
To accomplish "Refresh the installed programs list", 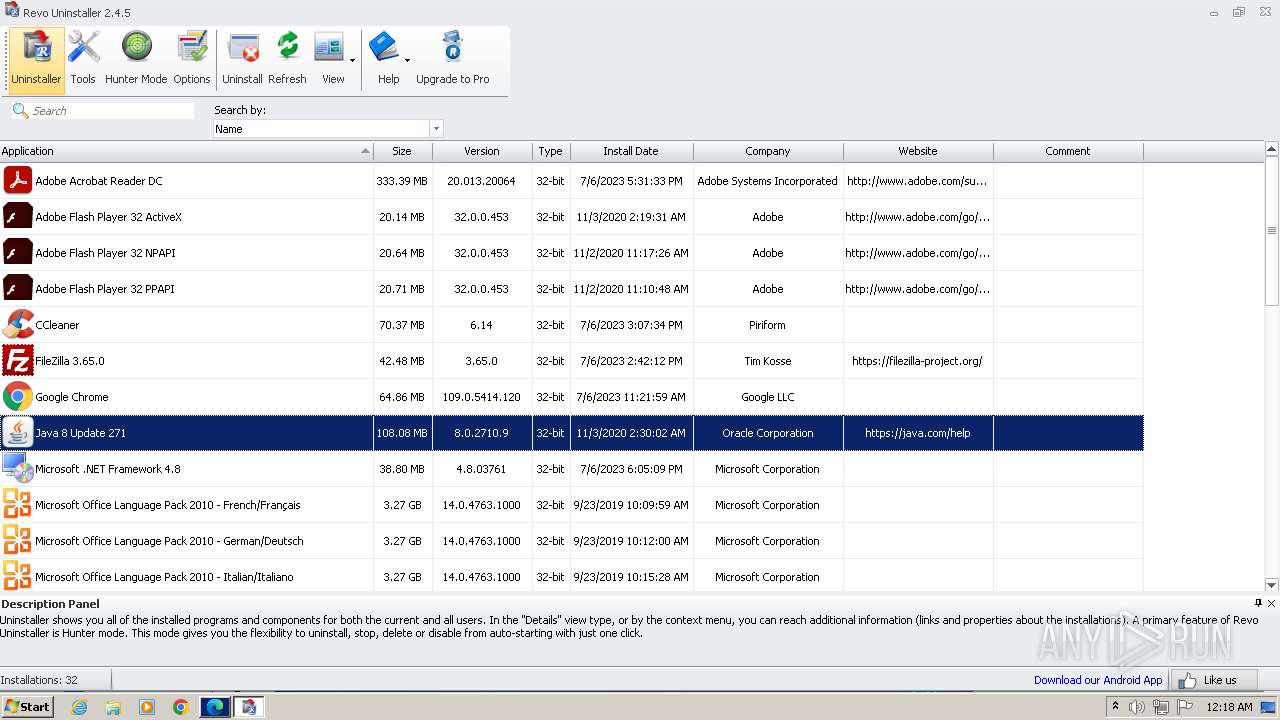I will coord(287,59).
